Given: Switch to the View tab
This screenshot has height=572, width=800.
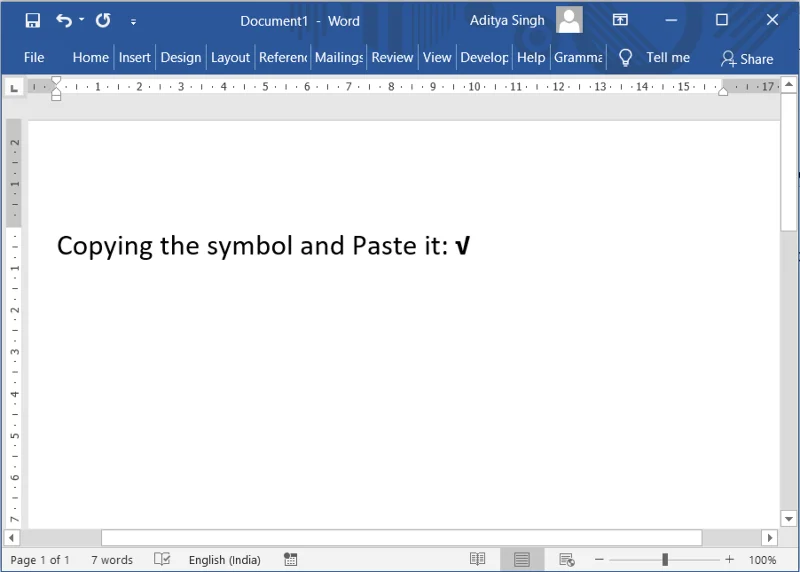Looking at the screenshot, I should pyautogui.click(x=437, y=57).
